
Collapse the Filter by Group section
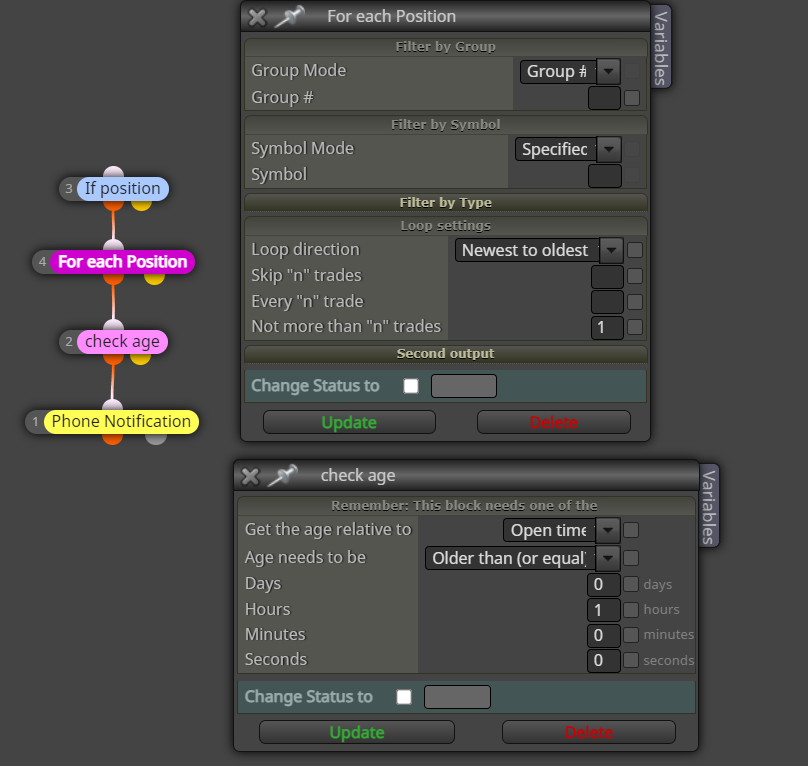446,47
